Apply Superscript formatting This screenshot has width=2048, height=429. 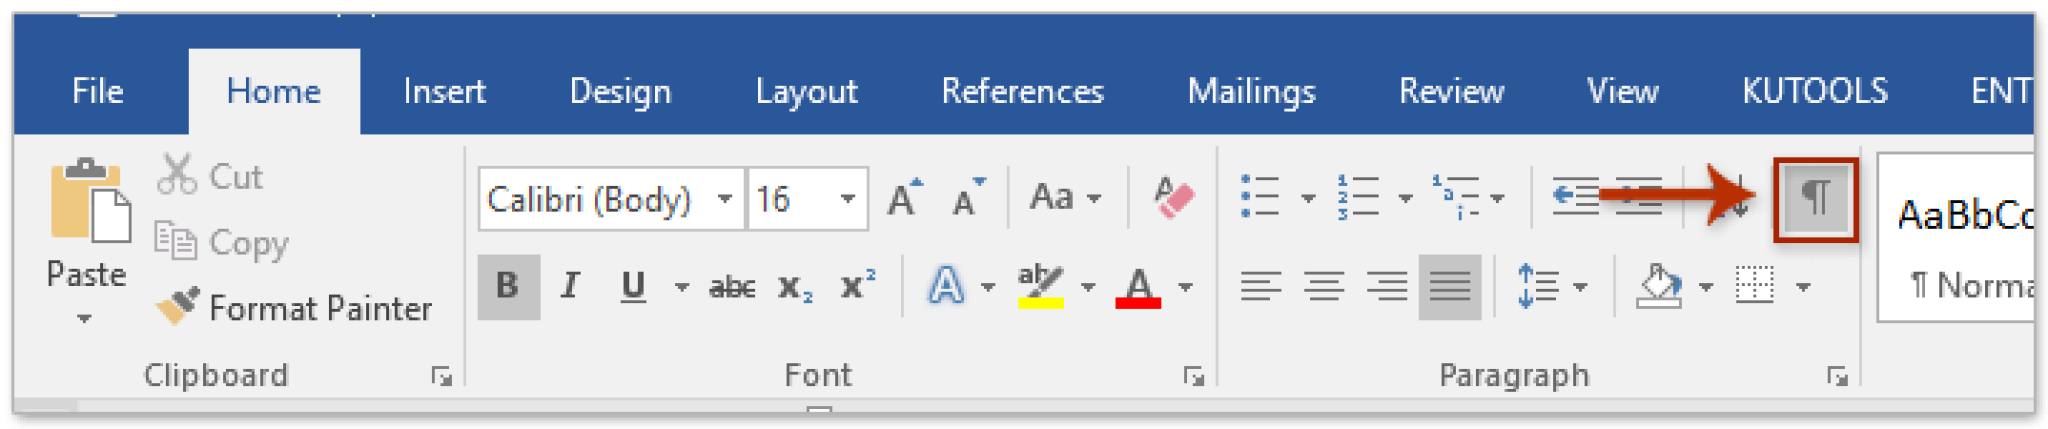click(x=858, y=287)
